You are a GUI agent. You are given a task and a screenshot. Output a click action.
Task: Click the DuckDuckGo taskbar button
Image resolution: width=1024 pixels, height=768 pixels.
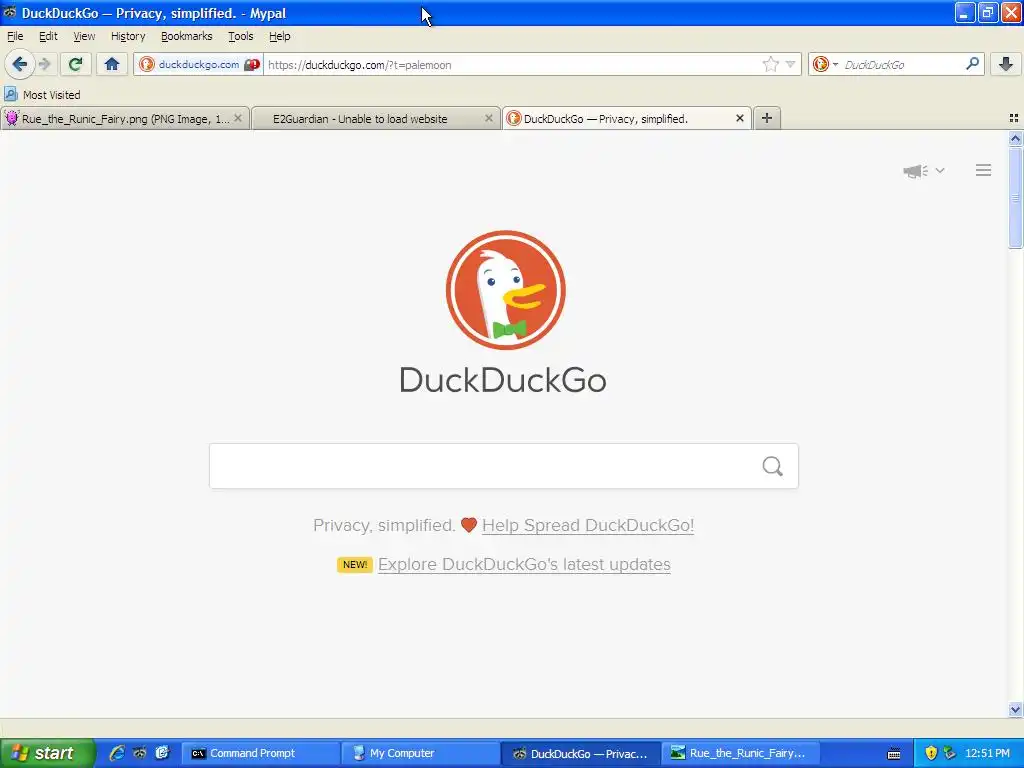(x=580, y=753)
